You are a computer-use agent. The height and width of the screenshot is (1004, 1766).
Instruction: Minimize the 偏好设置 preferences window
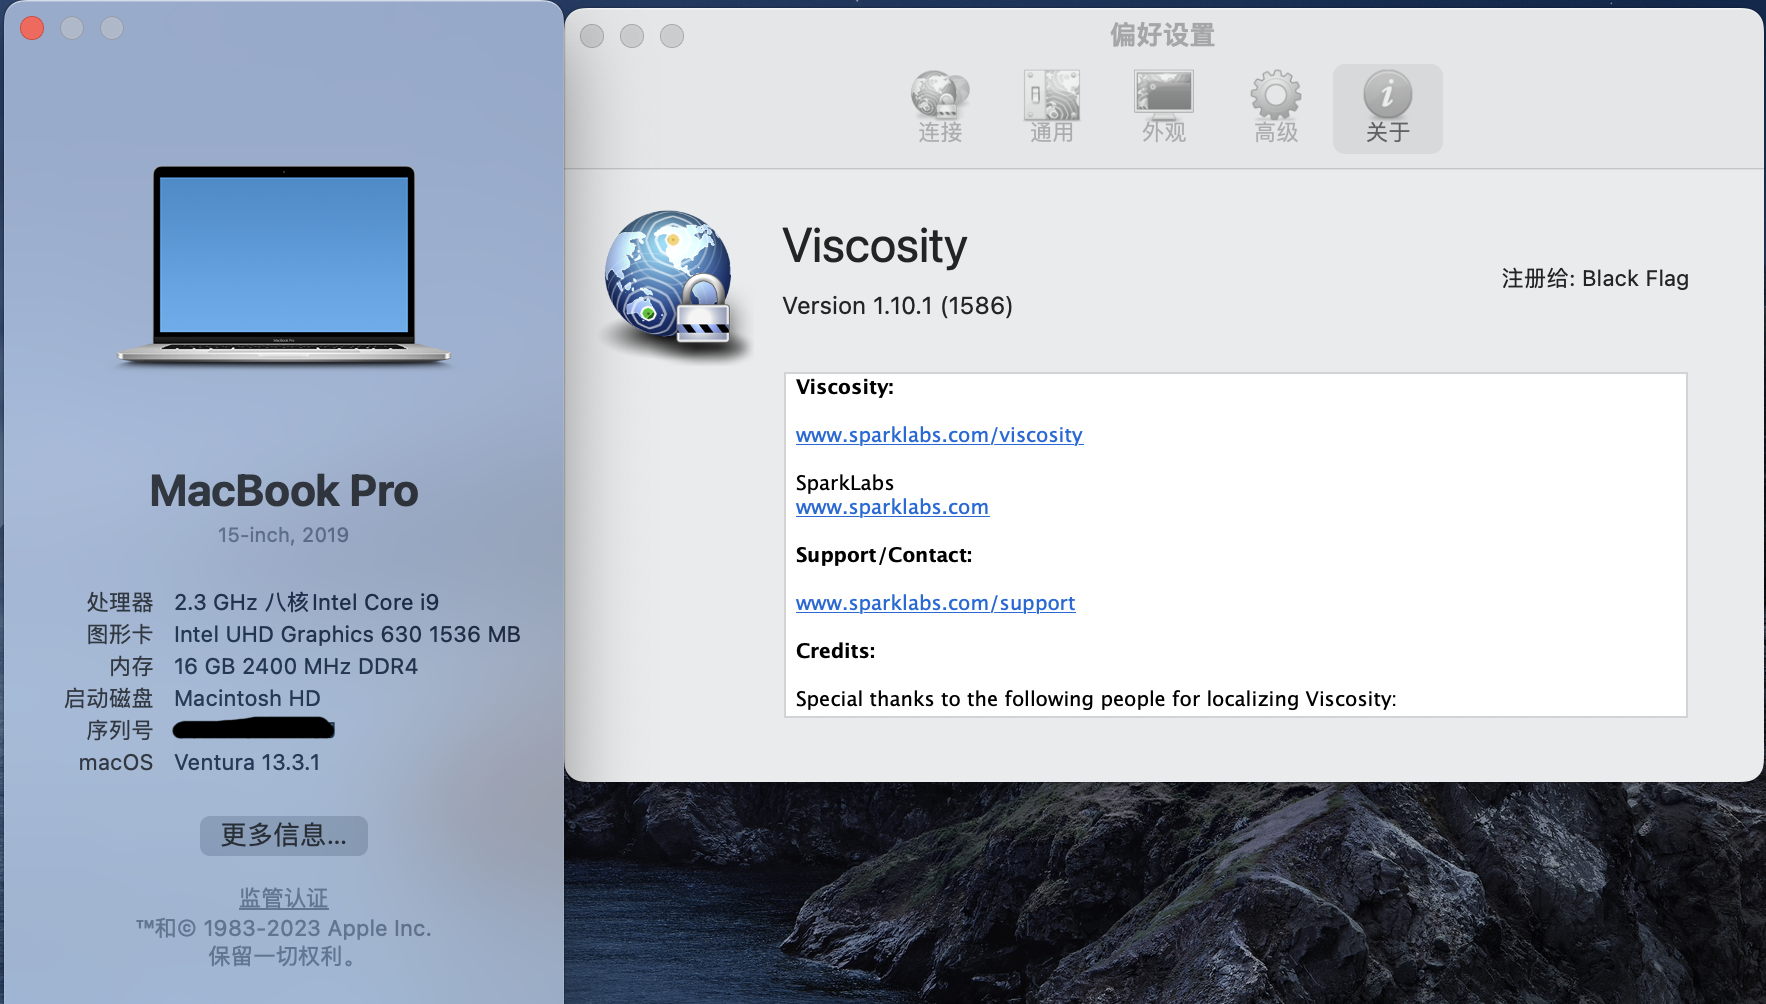[x=632, y=36]
